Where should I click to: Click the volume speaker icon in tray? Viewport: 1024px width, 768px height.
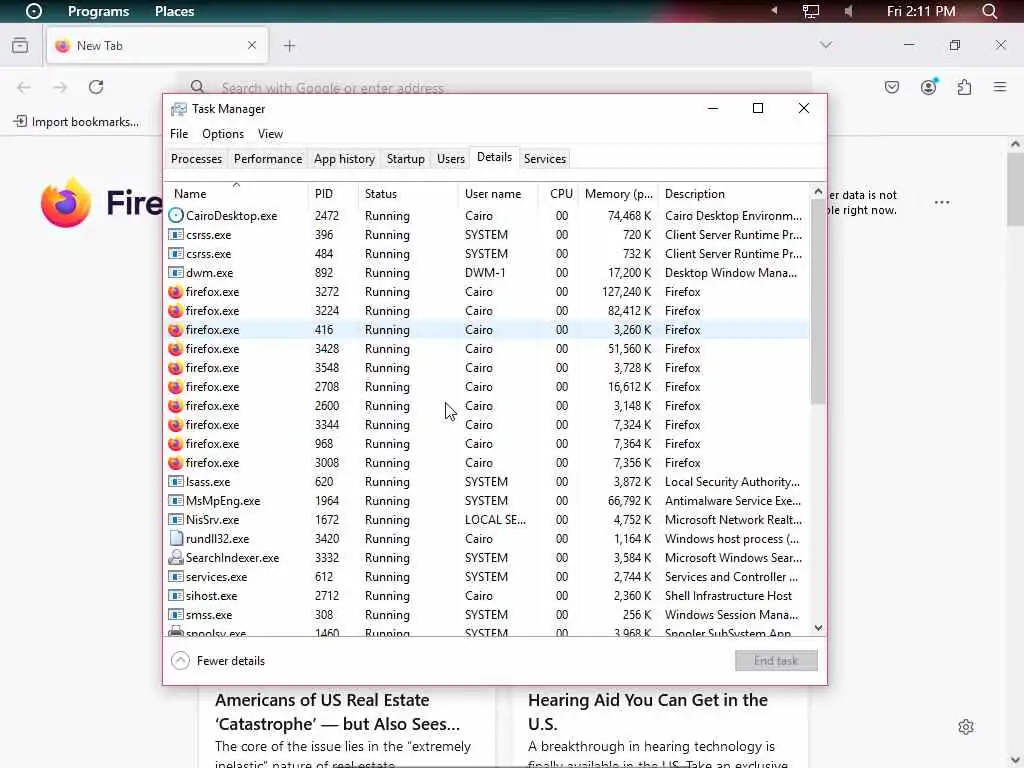click(x=848, y=11)
